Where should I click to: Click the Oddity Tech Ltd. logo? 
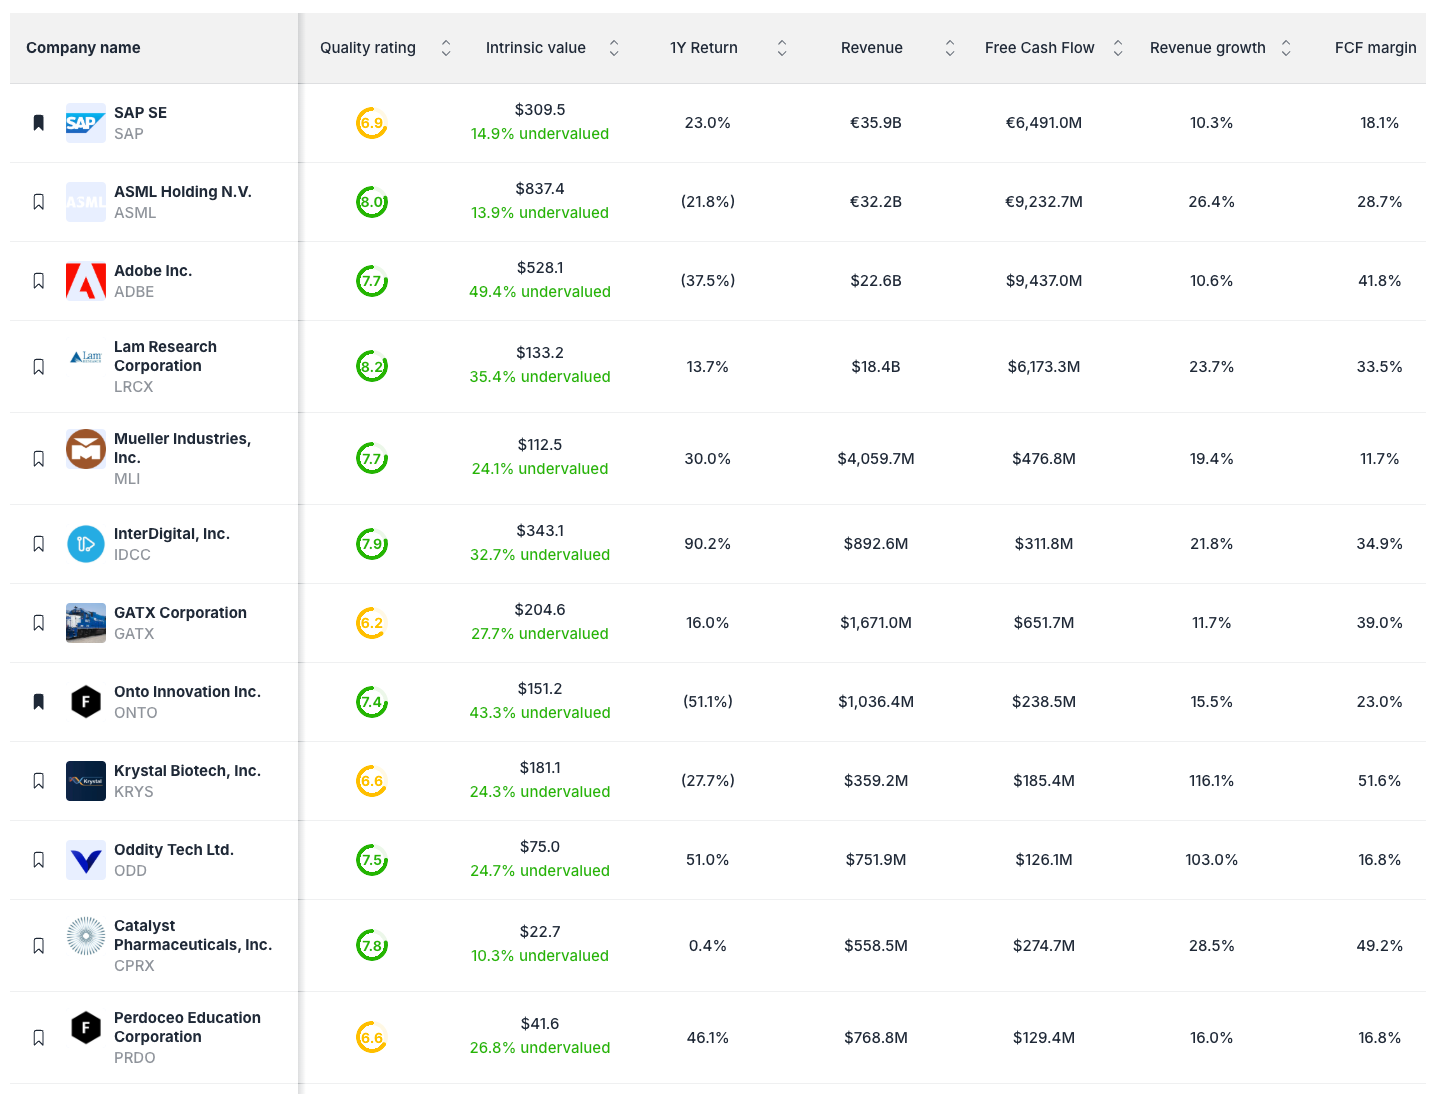pos(85,859)
